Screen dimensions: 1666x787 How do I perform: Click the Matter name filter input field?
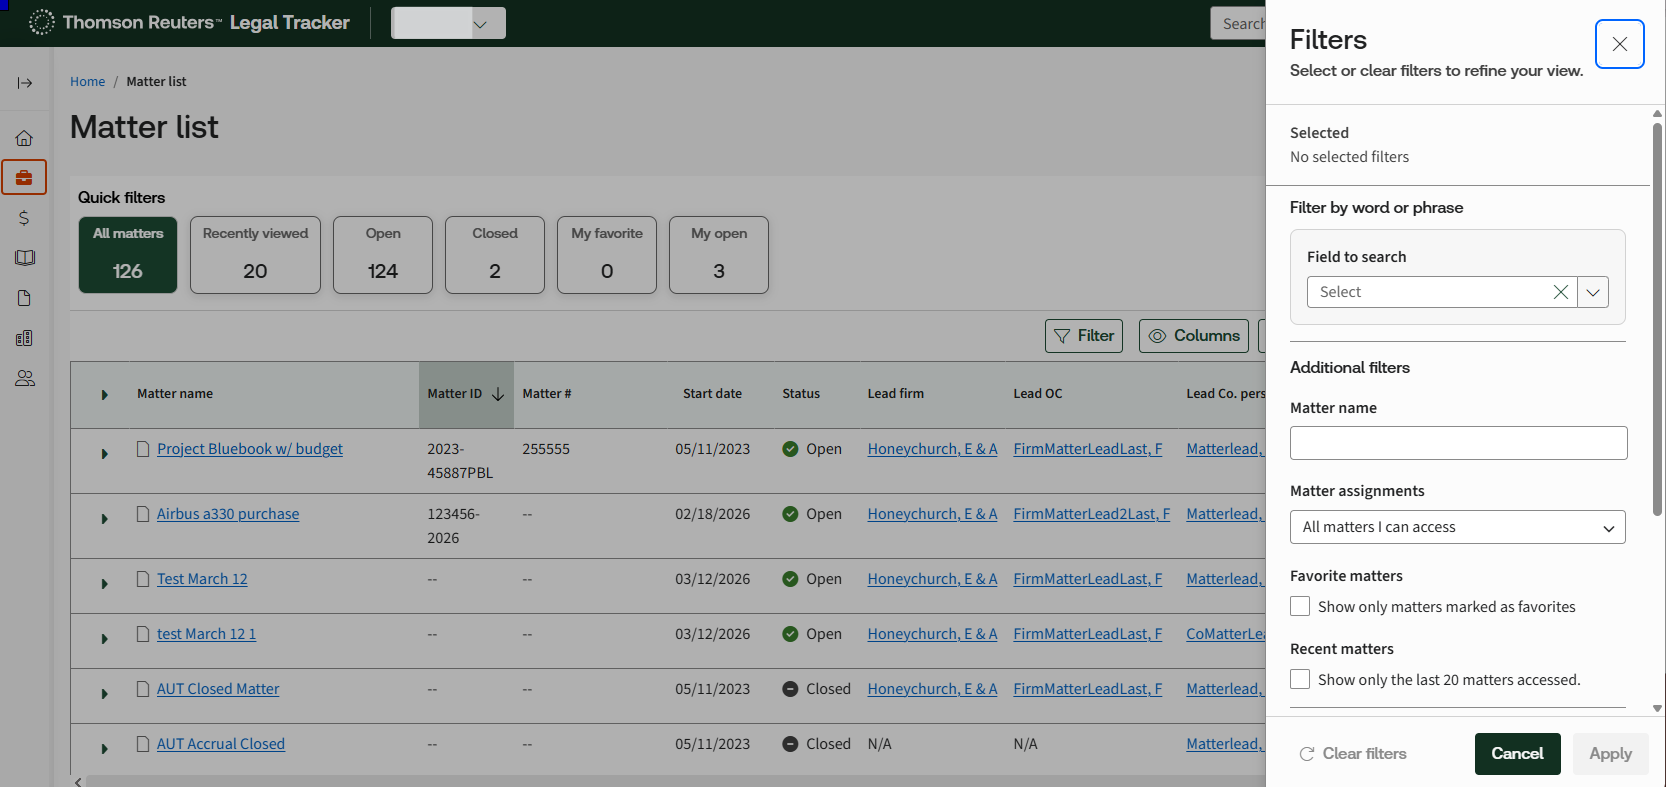point(1458,443)
